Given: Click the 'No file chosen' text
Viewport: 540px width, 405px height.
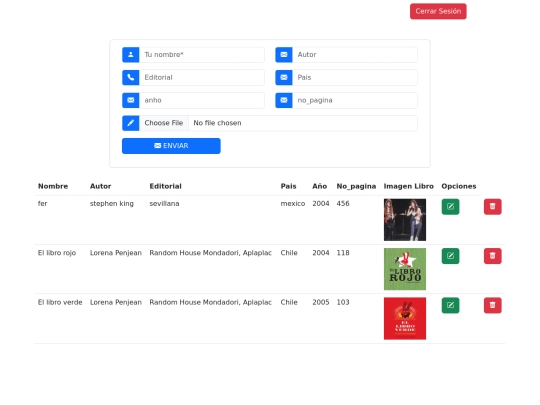Looking at the screenshot, I should (x=217, y=123).
